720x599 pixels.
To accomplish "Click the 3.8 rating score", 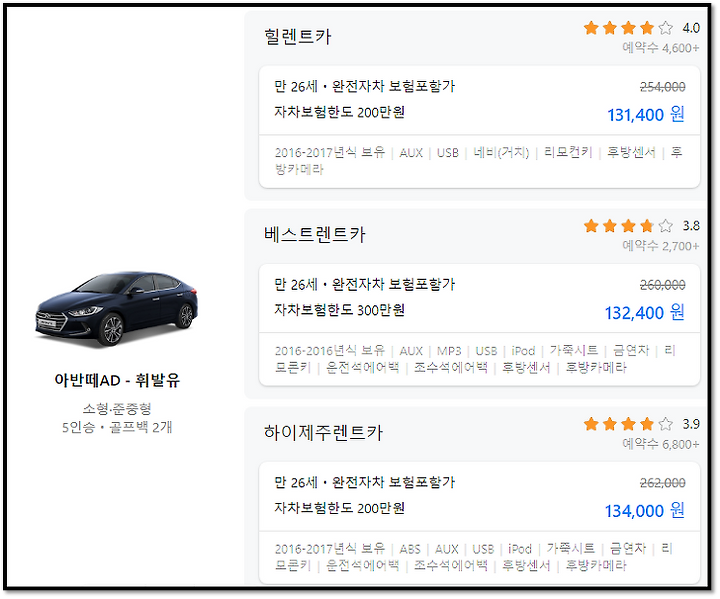I will coord(691,226).
